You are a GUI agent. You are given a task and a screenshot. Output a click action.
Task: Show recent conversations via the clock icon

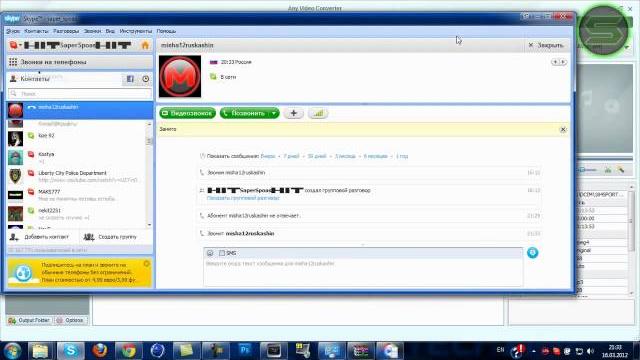[x=146, y=79]
